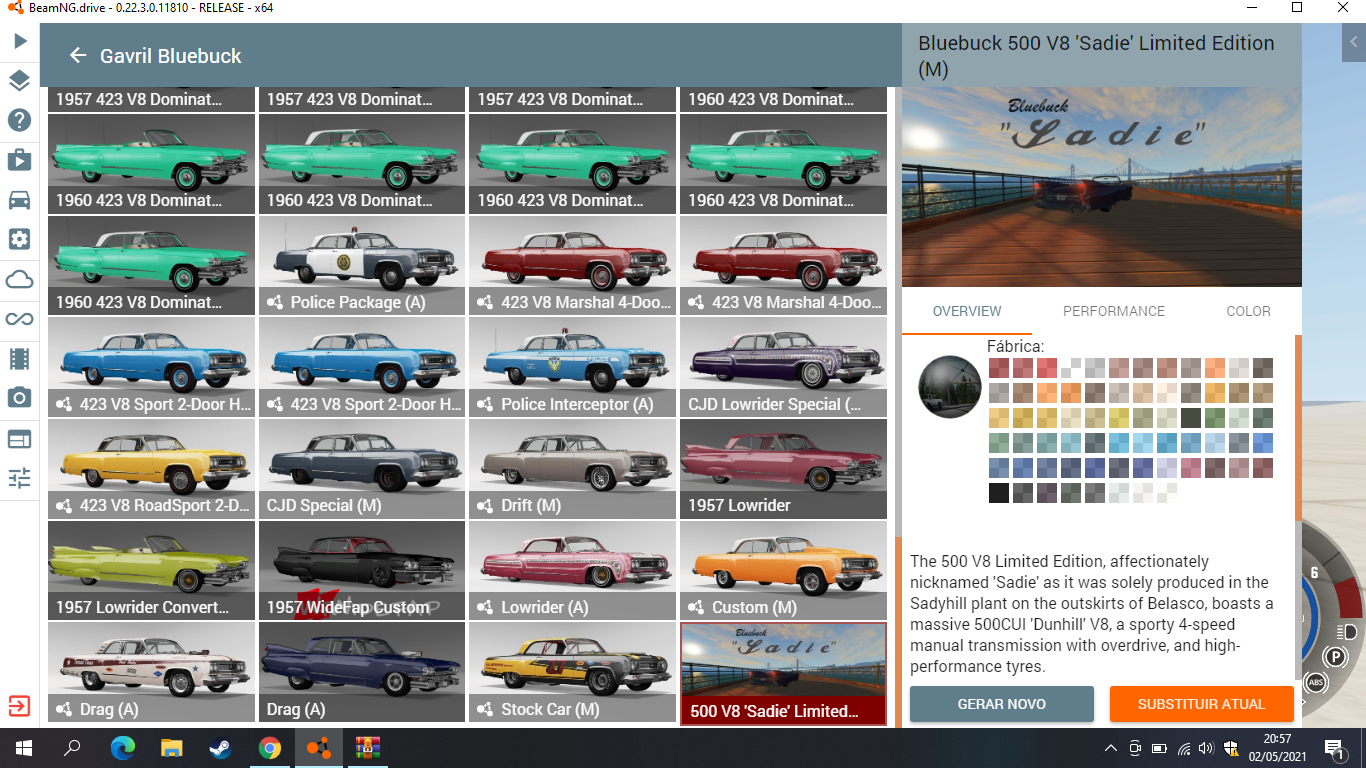Open WinRAR from the taskbar
1366x768 pixels.
pyautogui.click(x=369, y=748)
